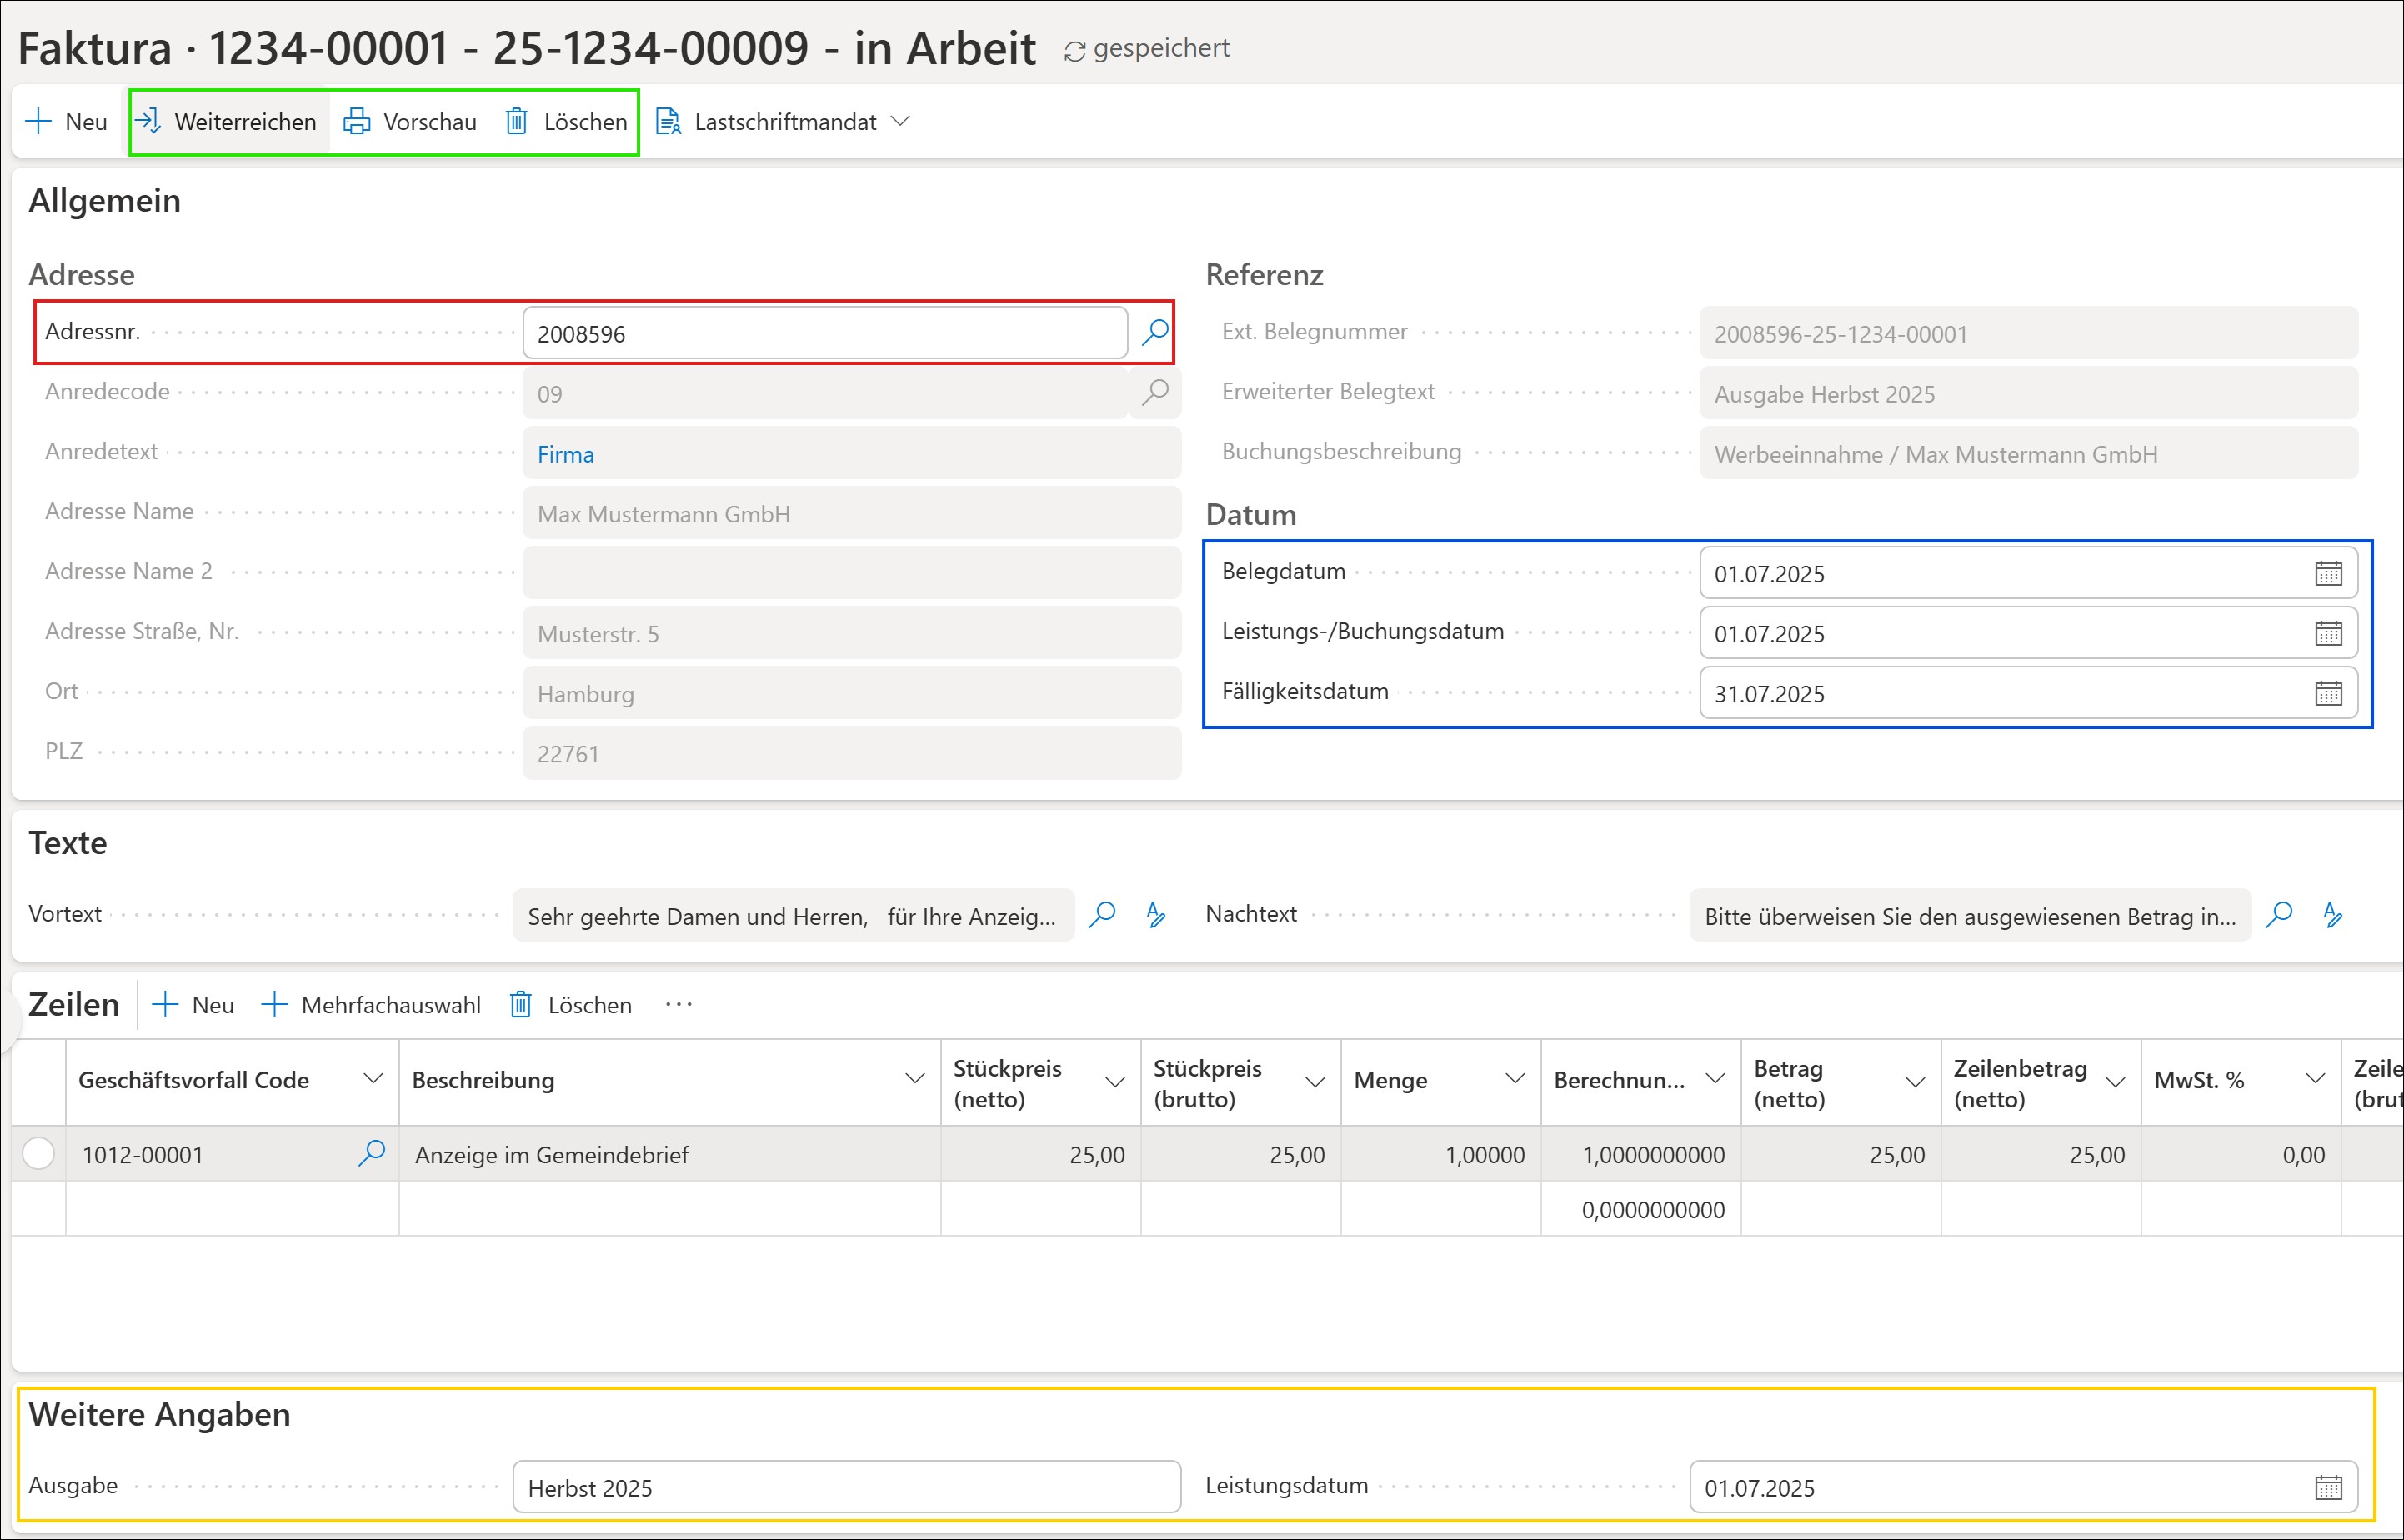Open lookup for Geschäftsvorfall Code 1012-00001
This screenshot has height=1540, width=2404.
click(372, 1153)
